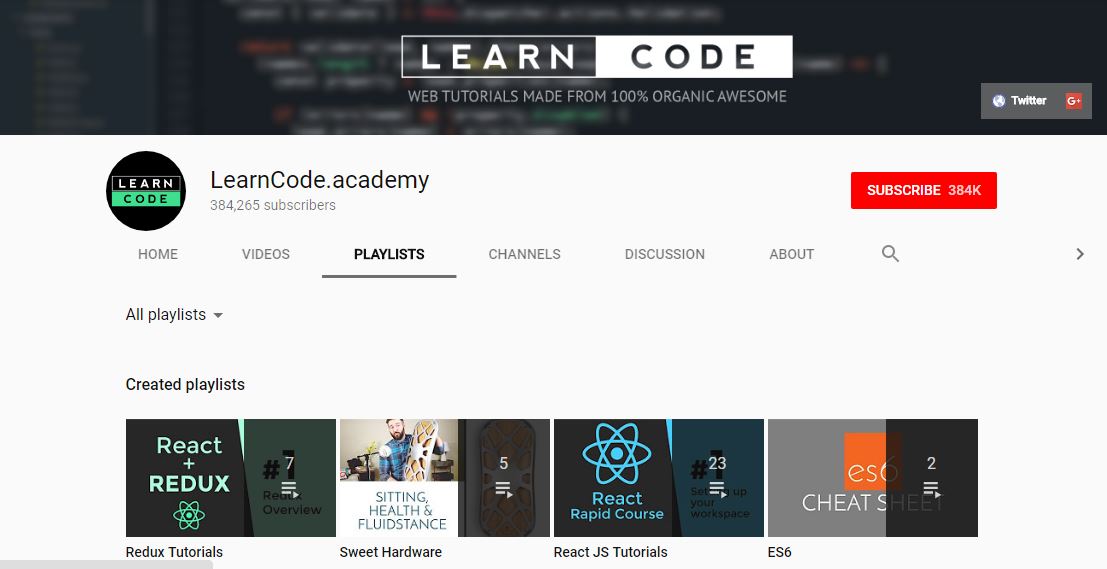Expand the All playlists dropdown
Screen dimensions: 1107x569
[174, 315]
